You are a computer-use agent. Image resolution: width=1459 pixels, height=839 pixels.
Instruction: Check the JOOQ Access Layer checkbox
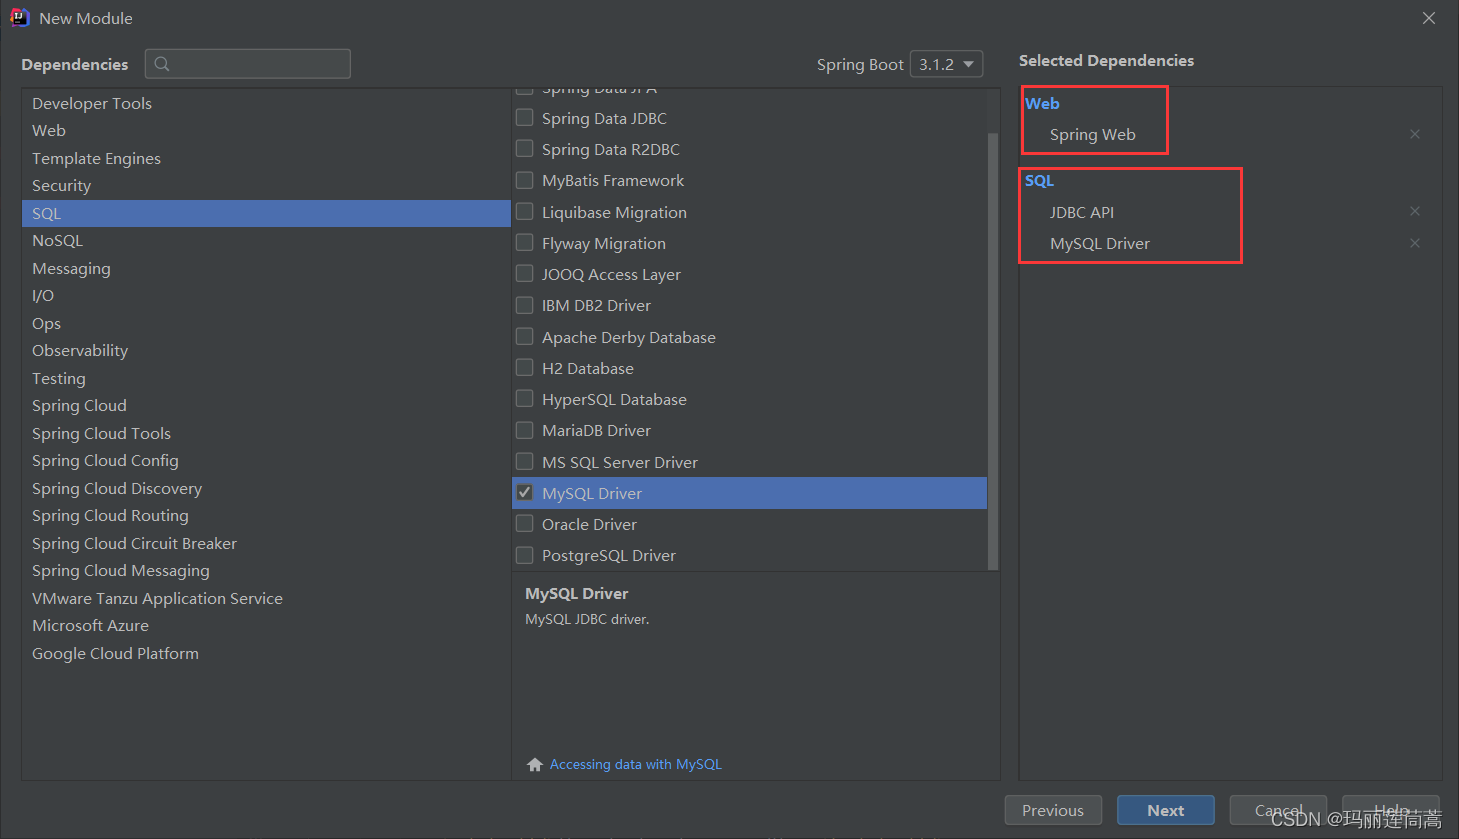pyautogui.click(x=524, y=274)
